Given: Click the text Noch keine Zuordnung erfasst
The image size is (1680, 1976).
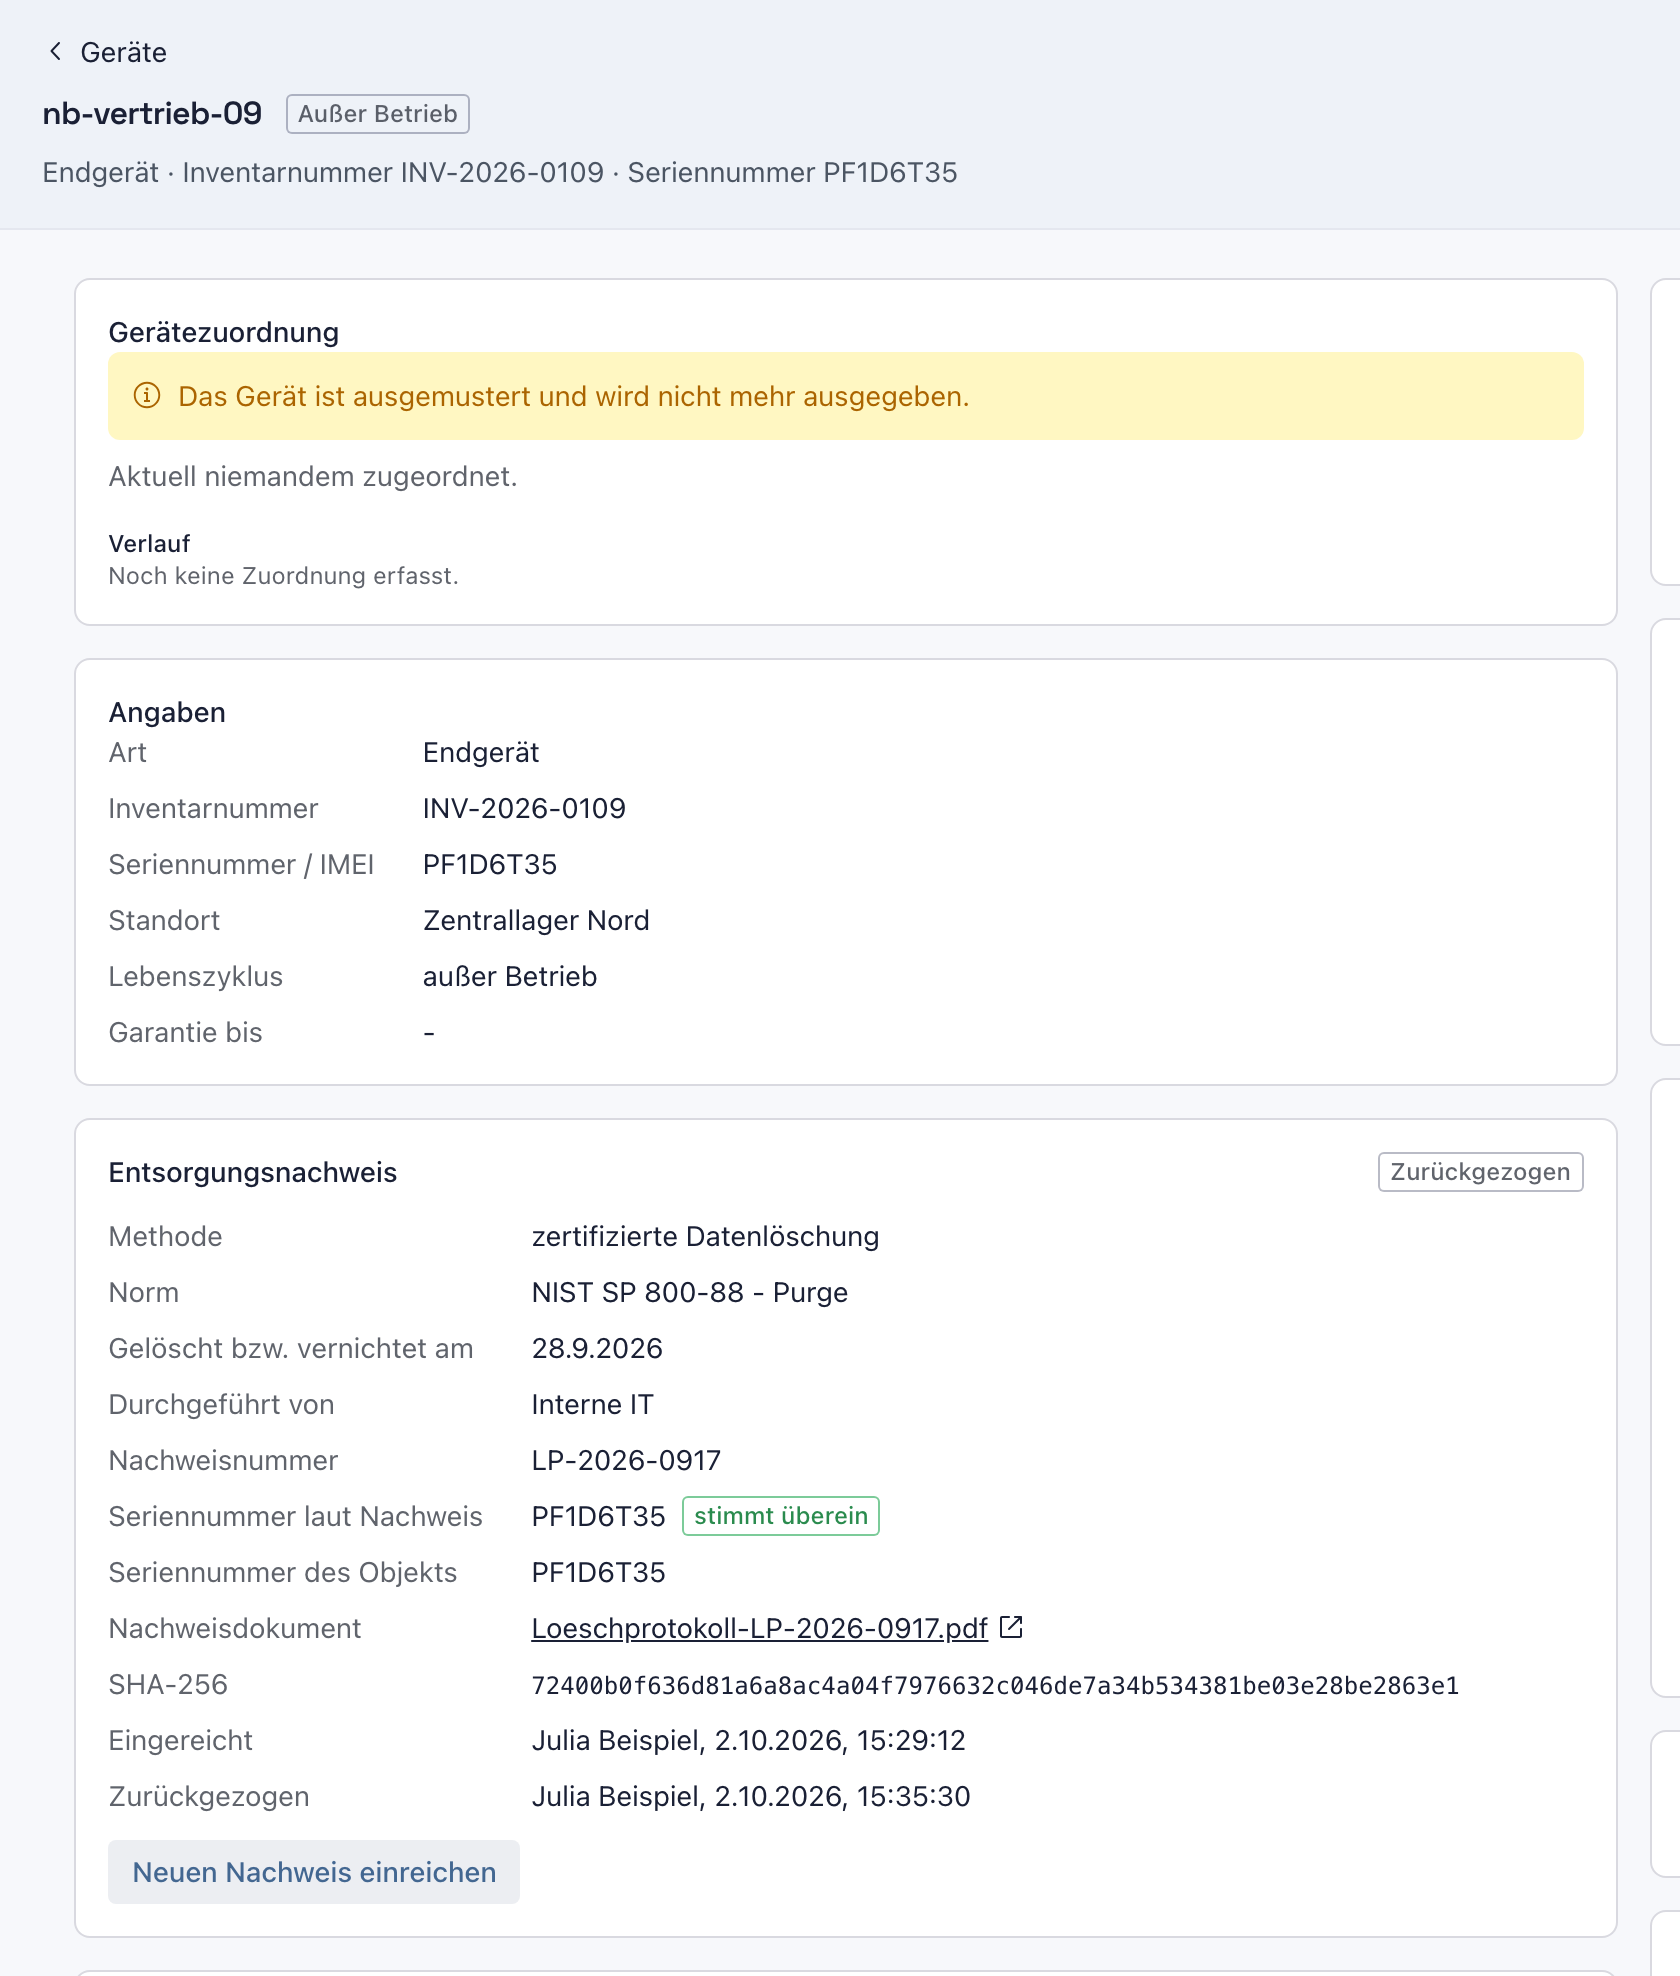Looking at the screenshot, I should [x=284, y=575].
